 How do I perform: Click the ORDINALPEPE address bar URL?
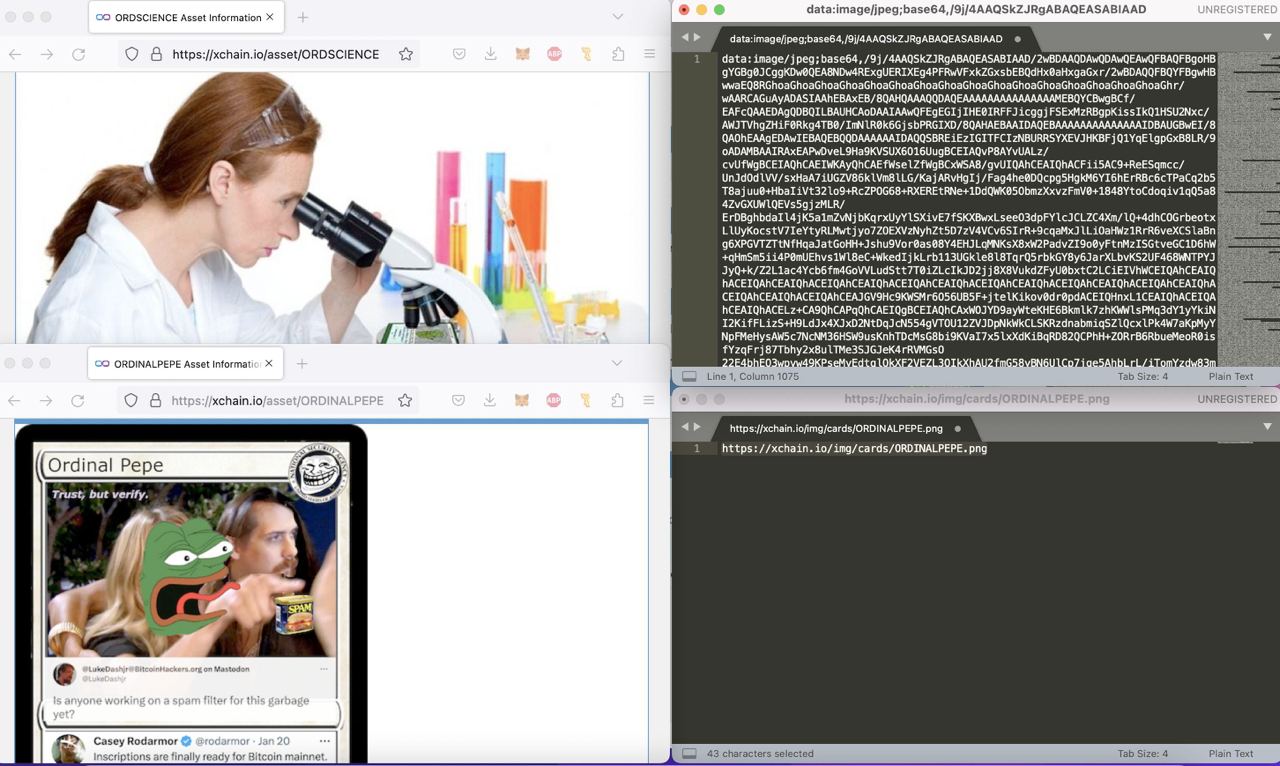click(277, 400)
